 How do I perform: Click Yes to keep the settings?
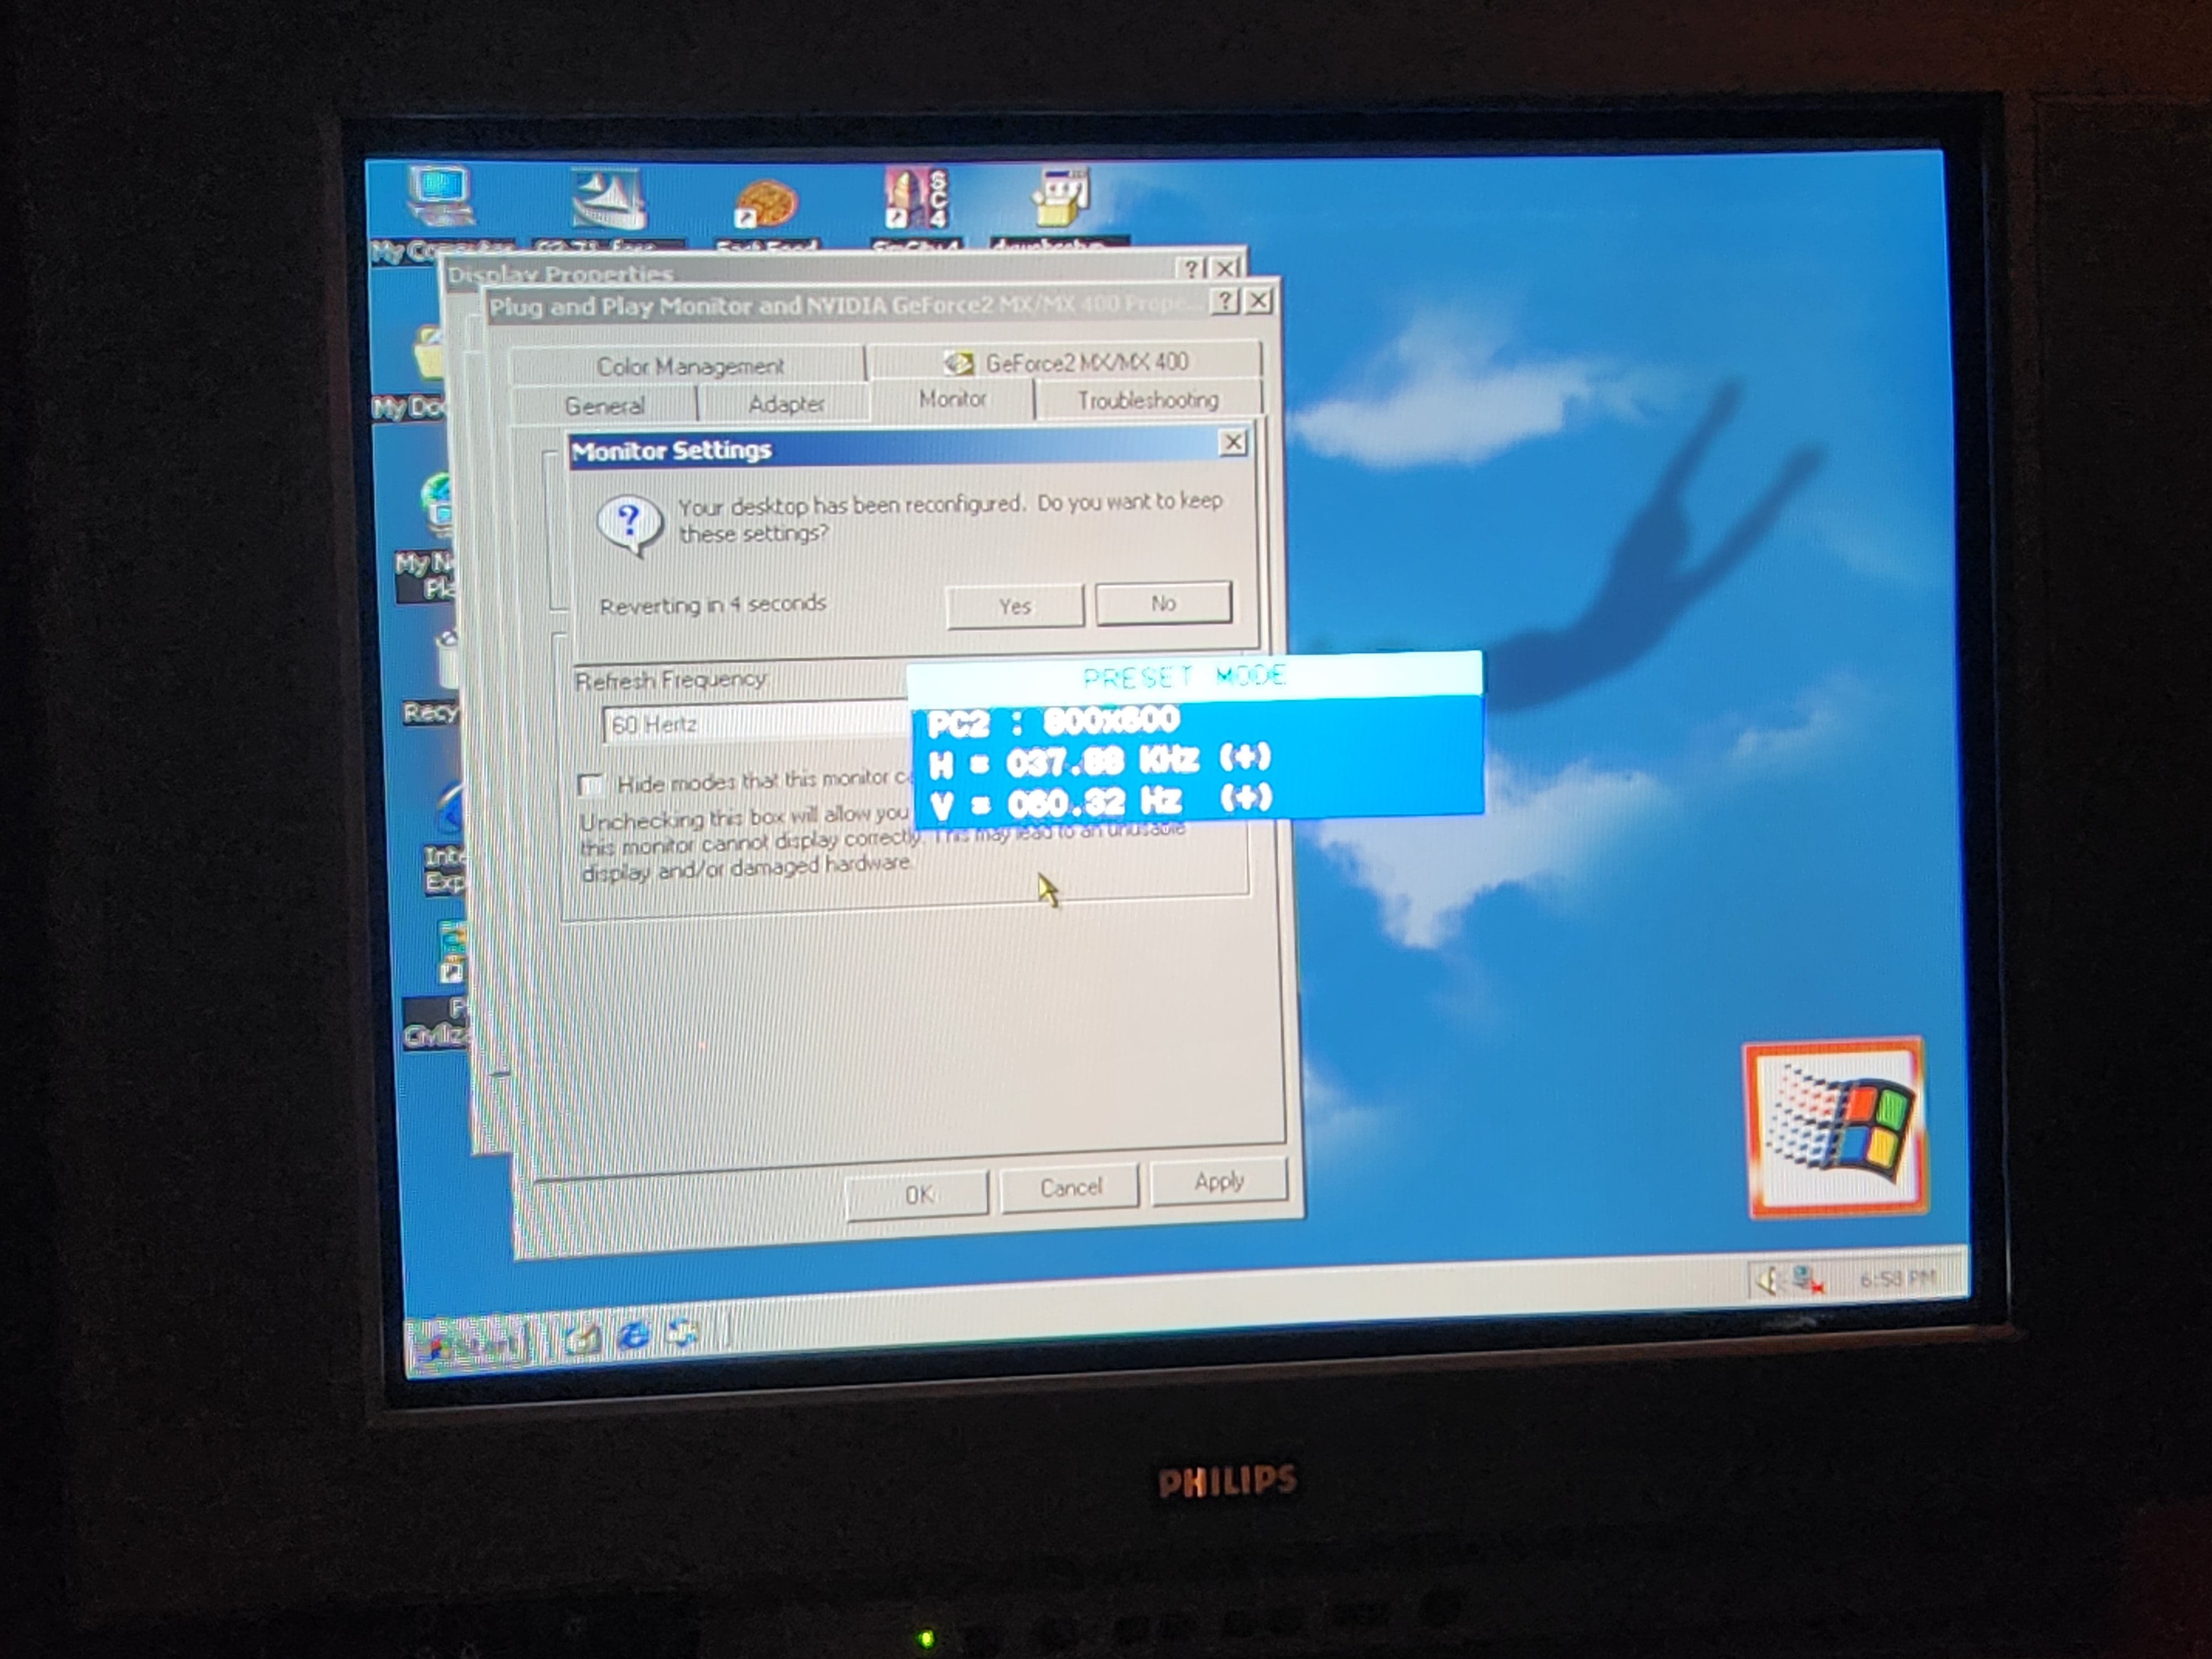1014,606
